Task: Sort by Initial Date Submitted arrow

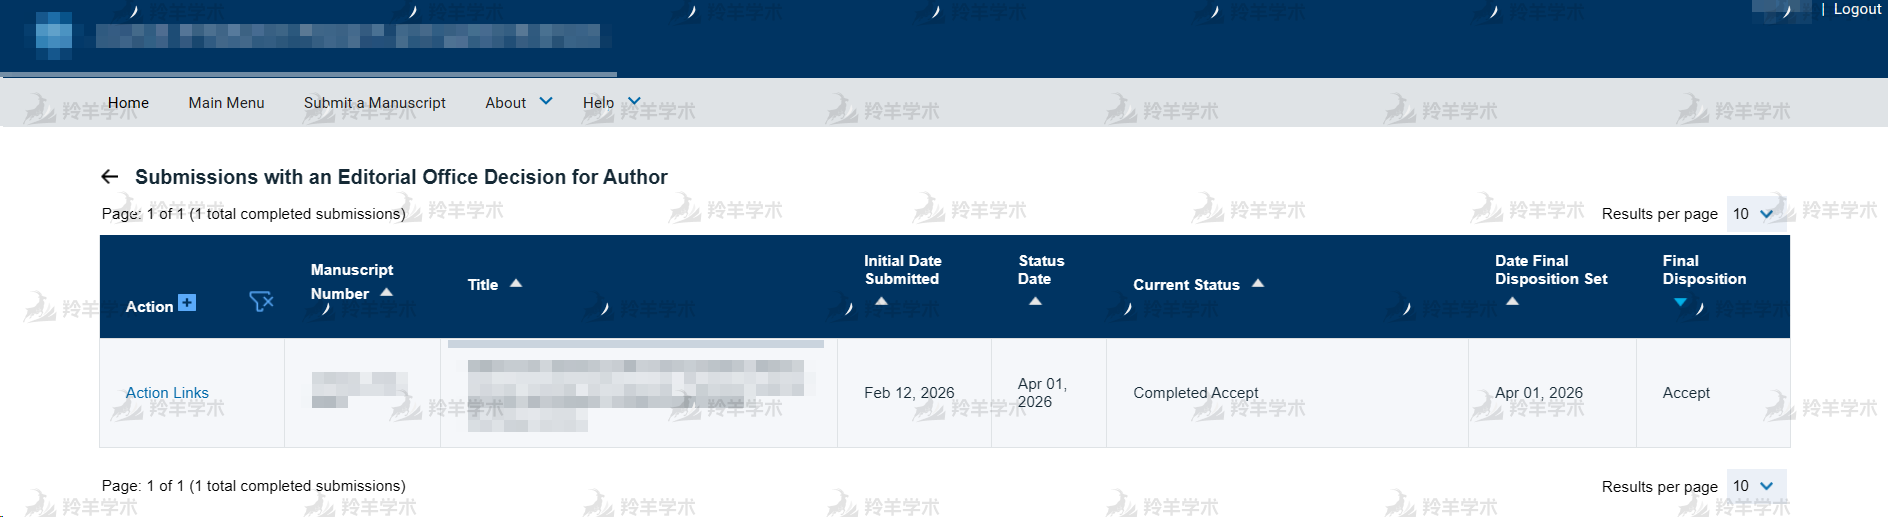Action: (881, 301)
